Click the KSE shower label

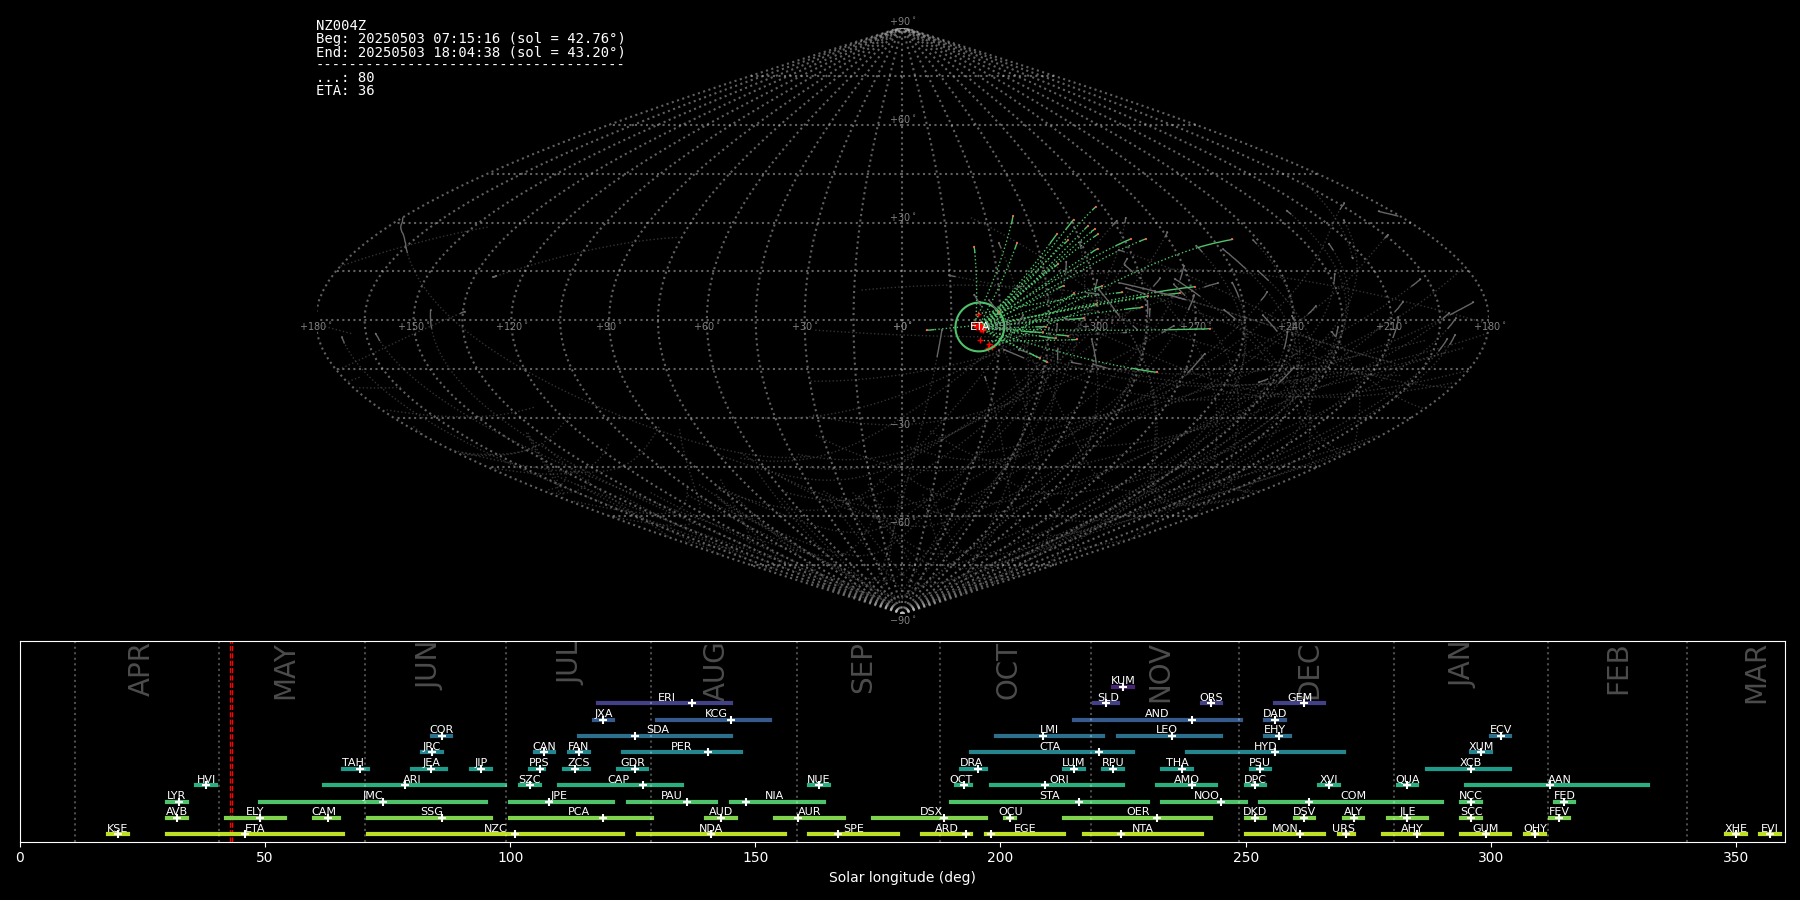pyautogui.click(x=117, y=828)
